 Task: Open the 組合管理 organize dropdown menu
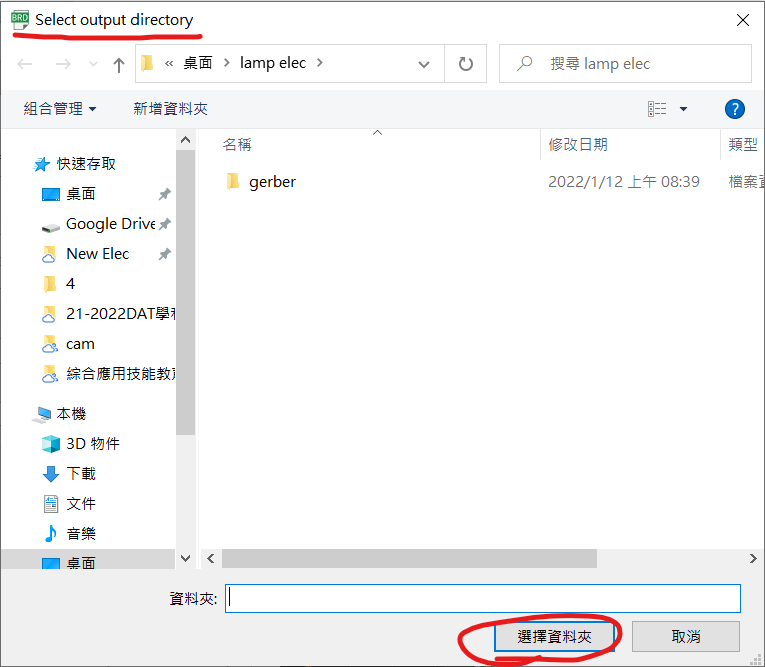[60, 109]
